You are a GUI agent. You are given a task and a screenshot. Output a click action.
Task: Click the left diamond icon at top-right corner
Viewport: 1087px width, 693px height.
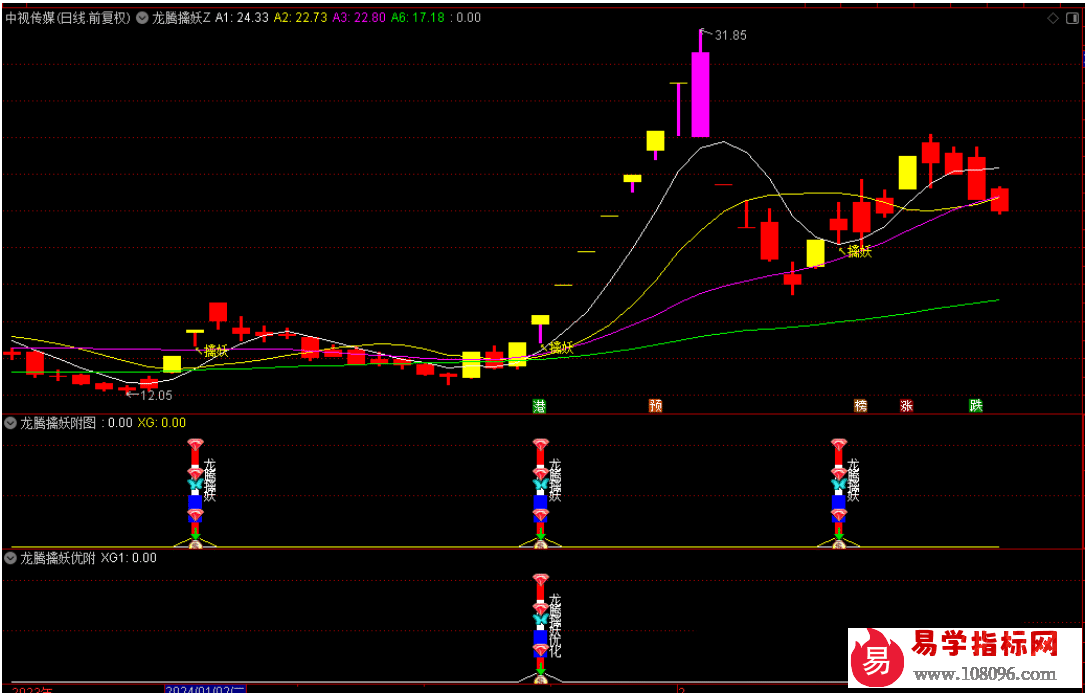pyautogui.click(x=1052, y=18)
